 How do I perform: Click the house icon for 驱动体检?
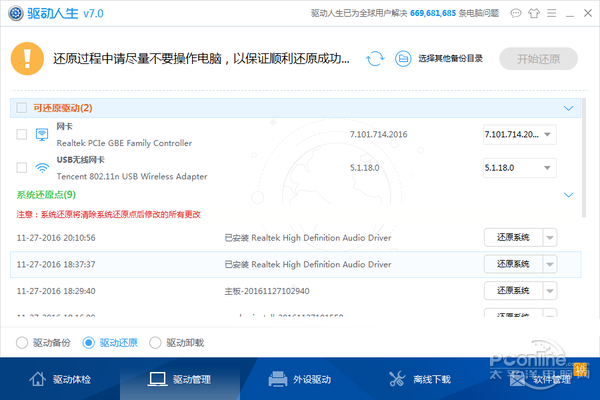click(x=38, y=379)
